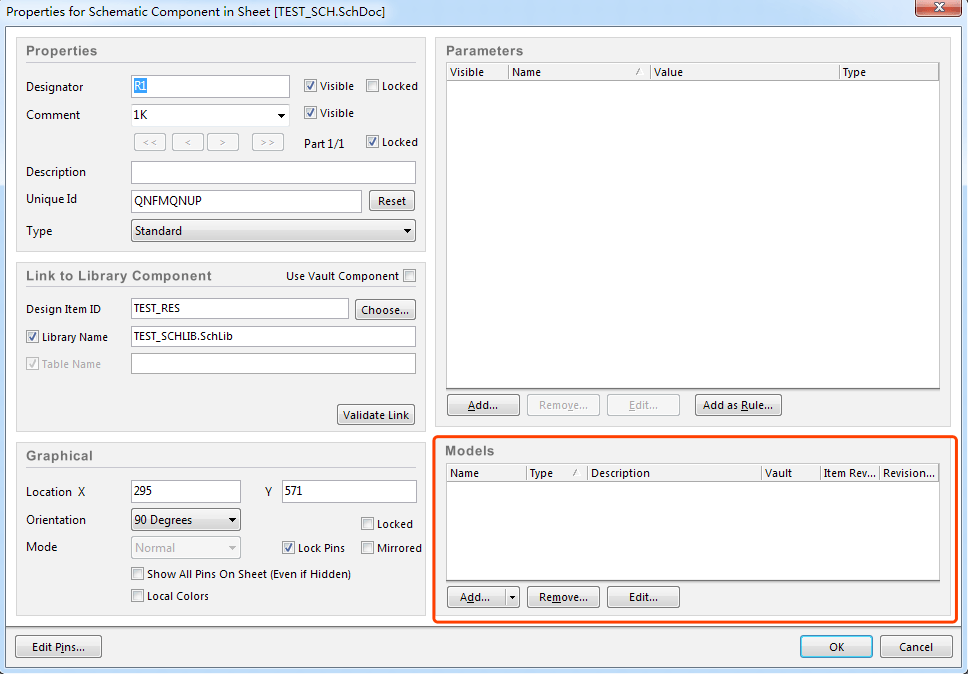Sort Models by the Description column header
Screen dimensions: 968x674
674,473
